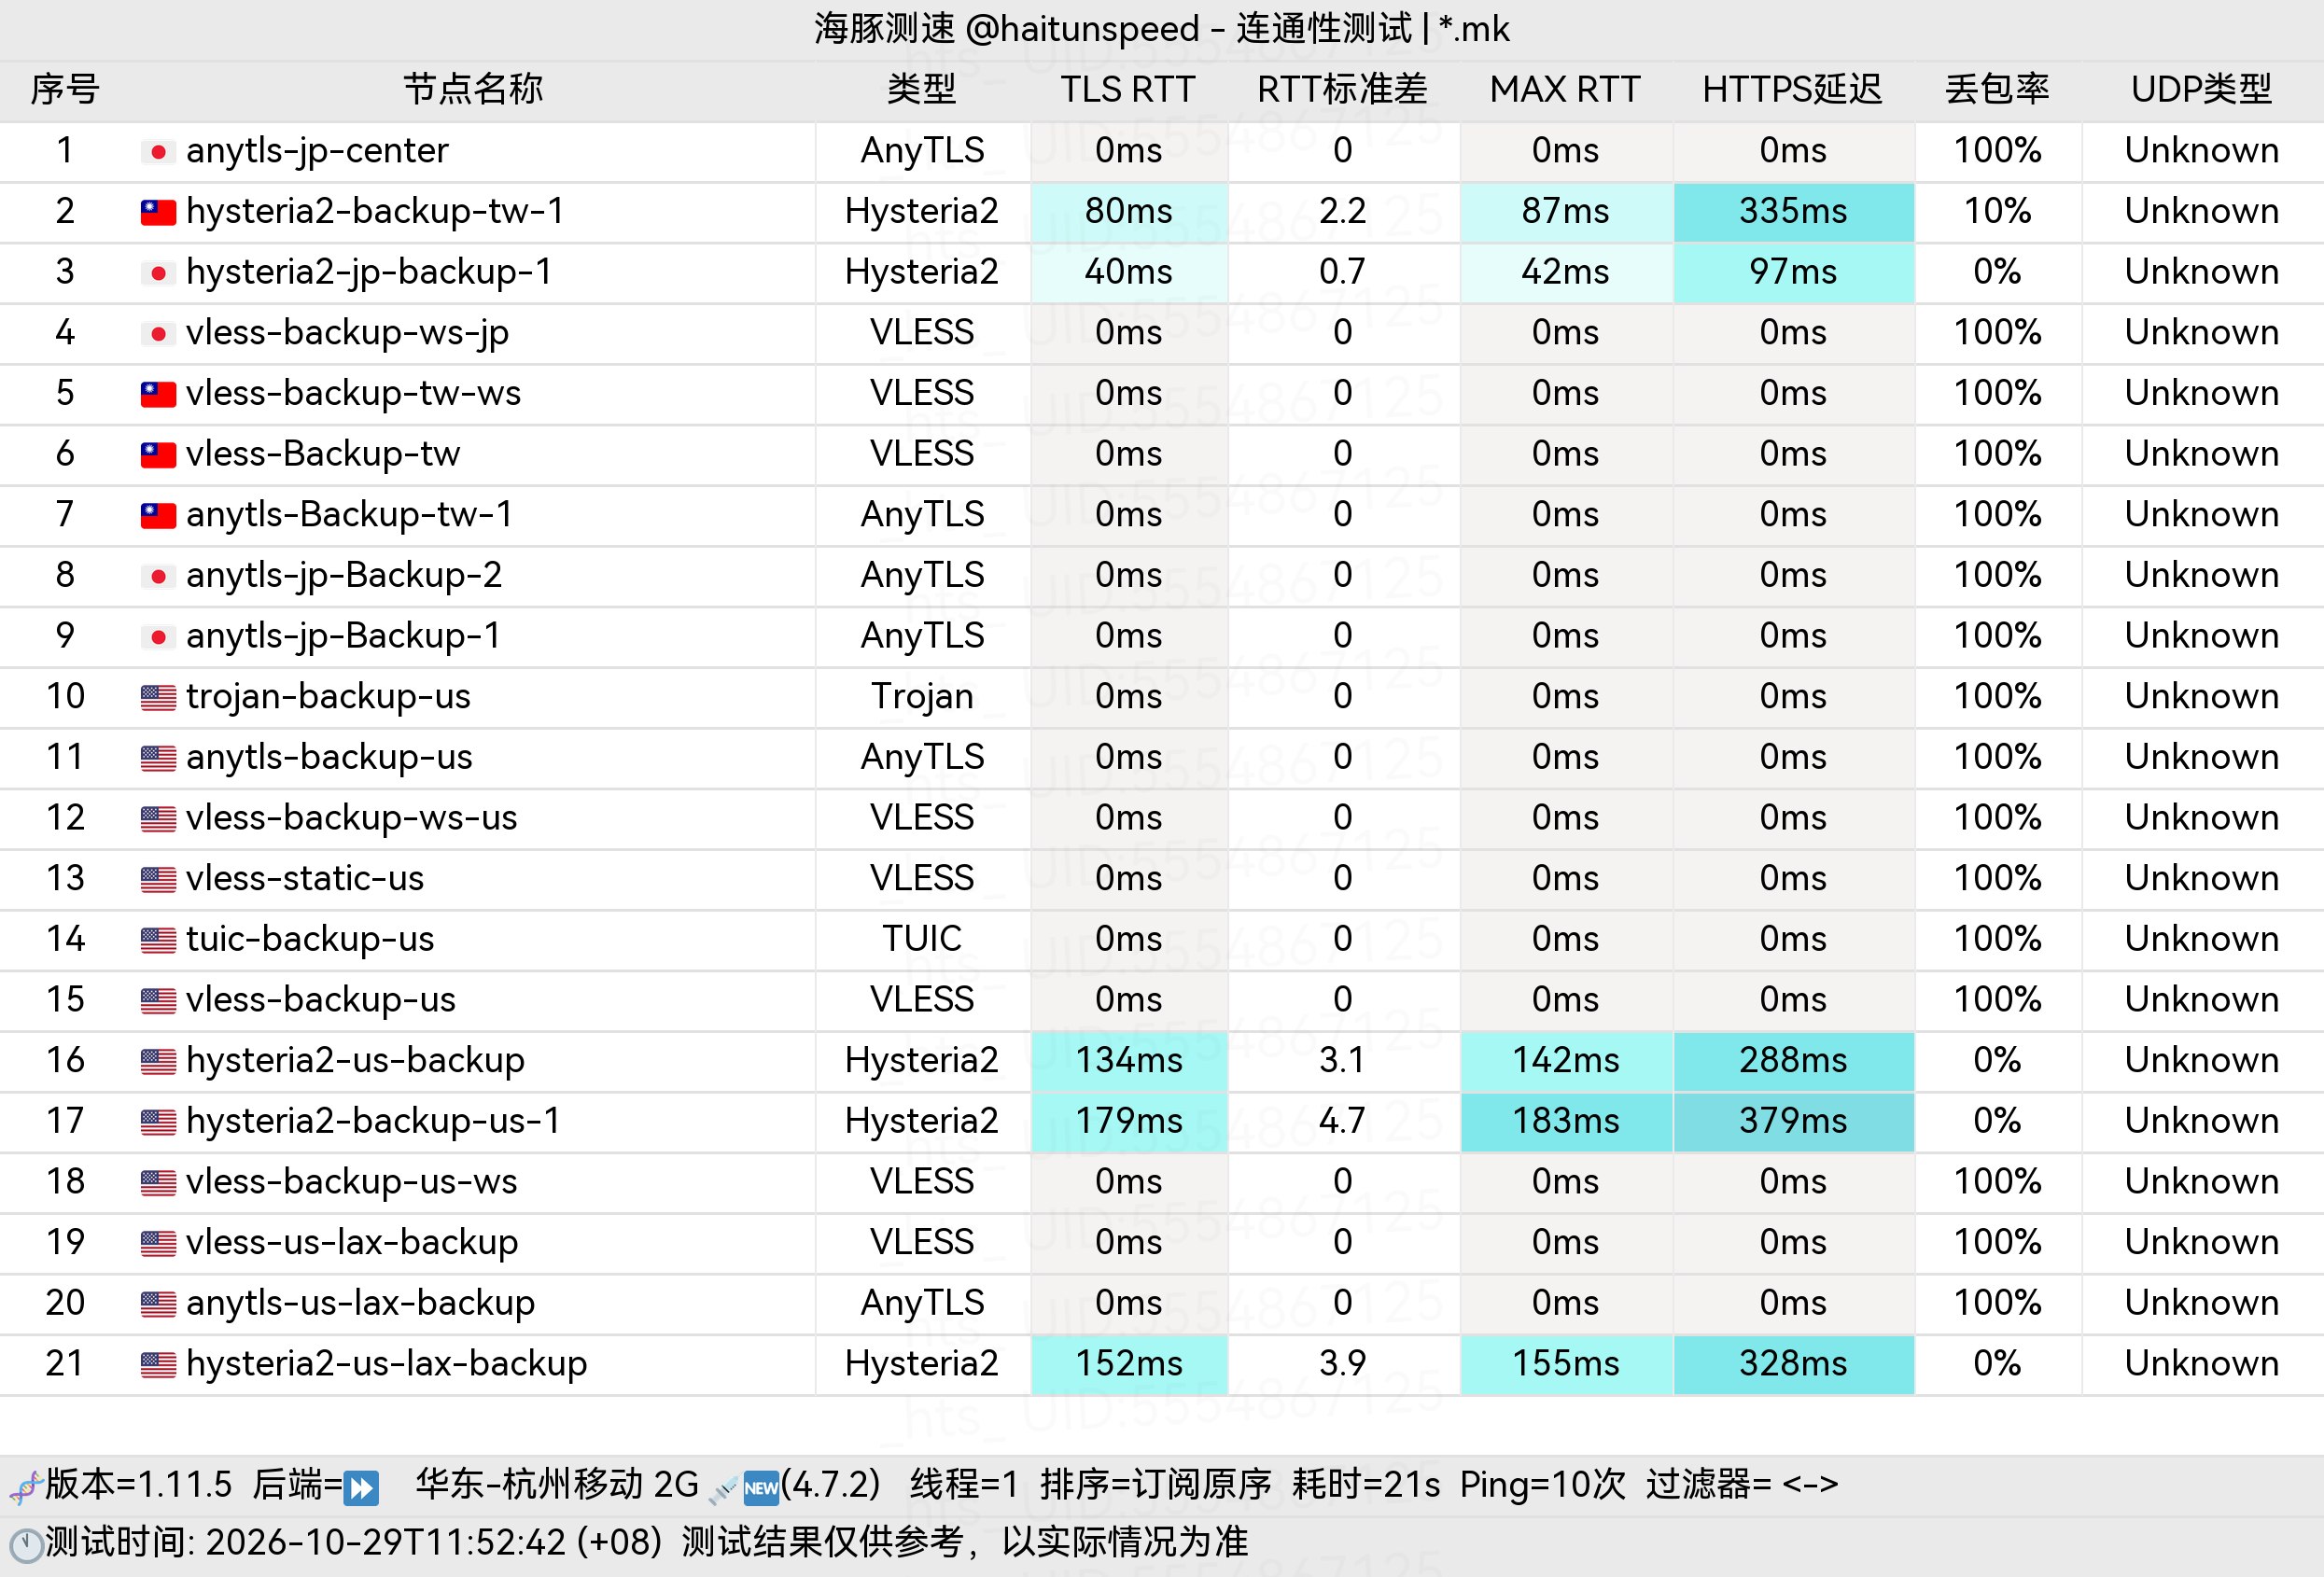Screen dimensions: 2324x1577
Task: Click node name vless-backup-ws-jp
Action: coord(347,333)
